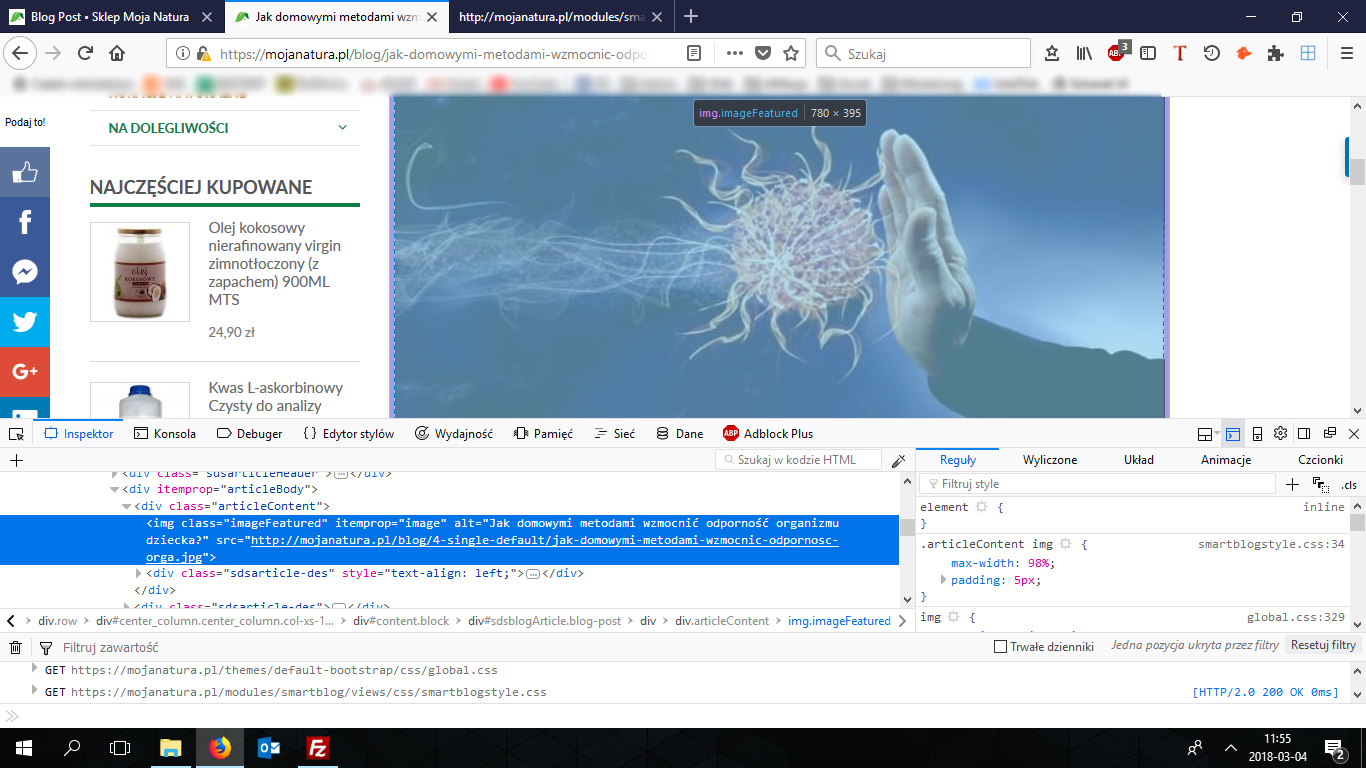Enable the Trwałe dzienniki checkbox
The height and width of the screenshot is (768, 1366).
[x=1000, y=646]
